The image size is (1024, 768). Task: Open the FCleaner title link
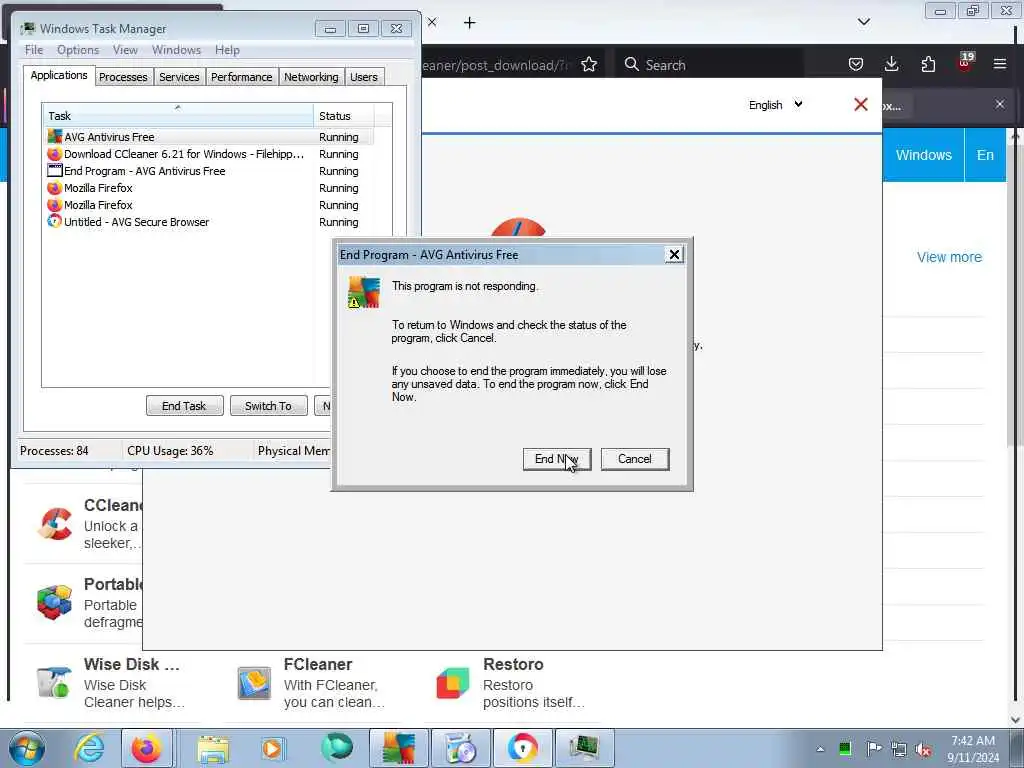tap(317, 664)
